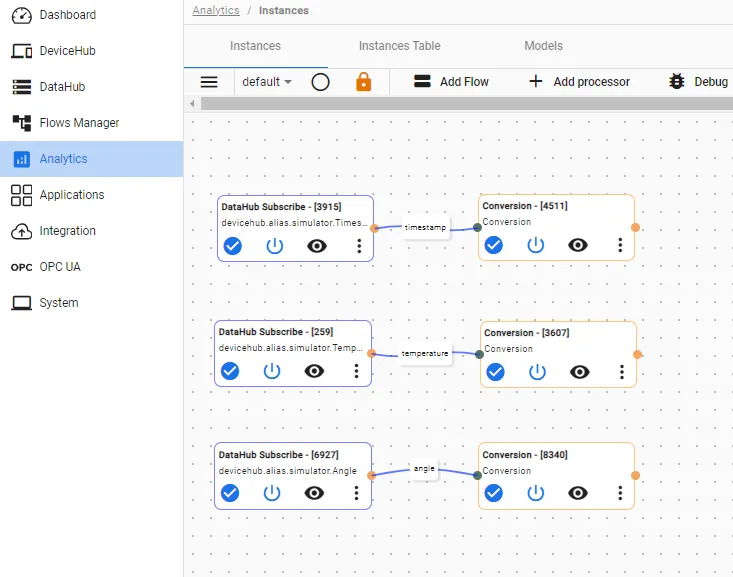Click the Flows Manager icon
This screenshot has height=577, width=733.
click(22, 123)
